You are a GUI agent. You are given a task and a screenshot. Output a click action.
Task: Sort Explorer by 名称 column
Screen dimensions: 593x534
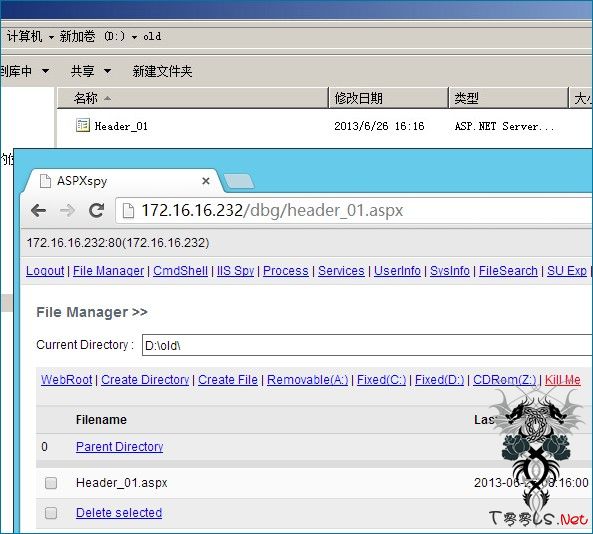pyautogui.click(x=193, y=98)
